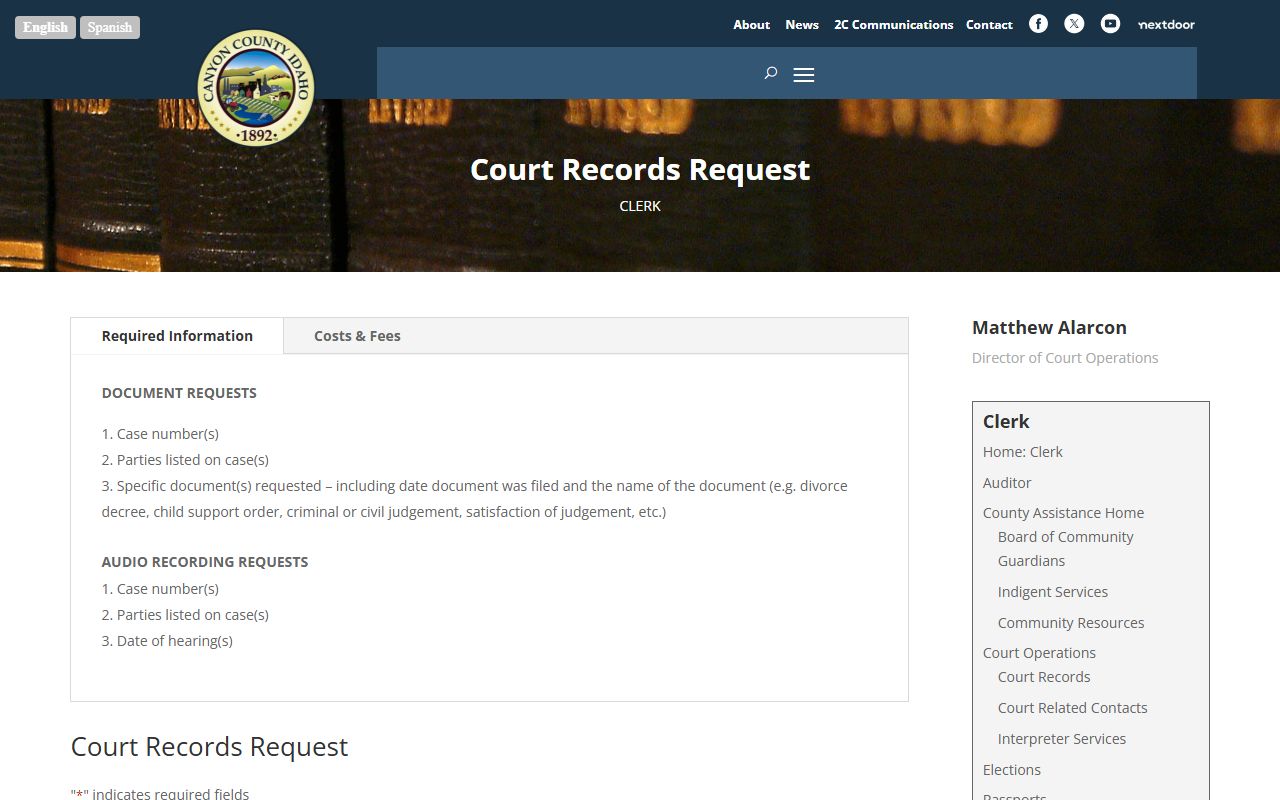Open the Contact menu item

point(989,25)
